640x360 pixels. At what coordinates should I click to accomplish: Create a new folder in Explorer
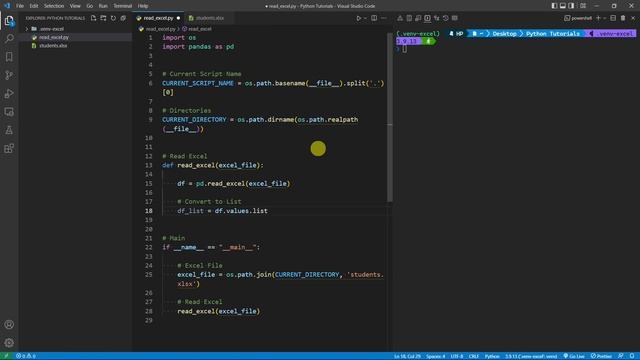pos(103,18)
